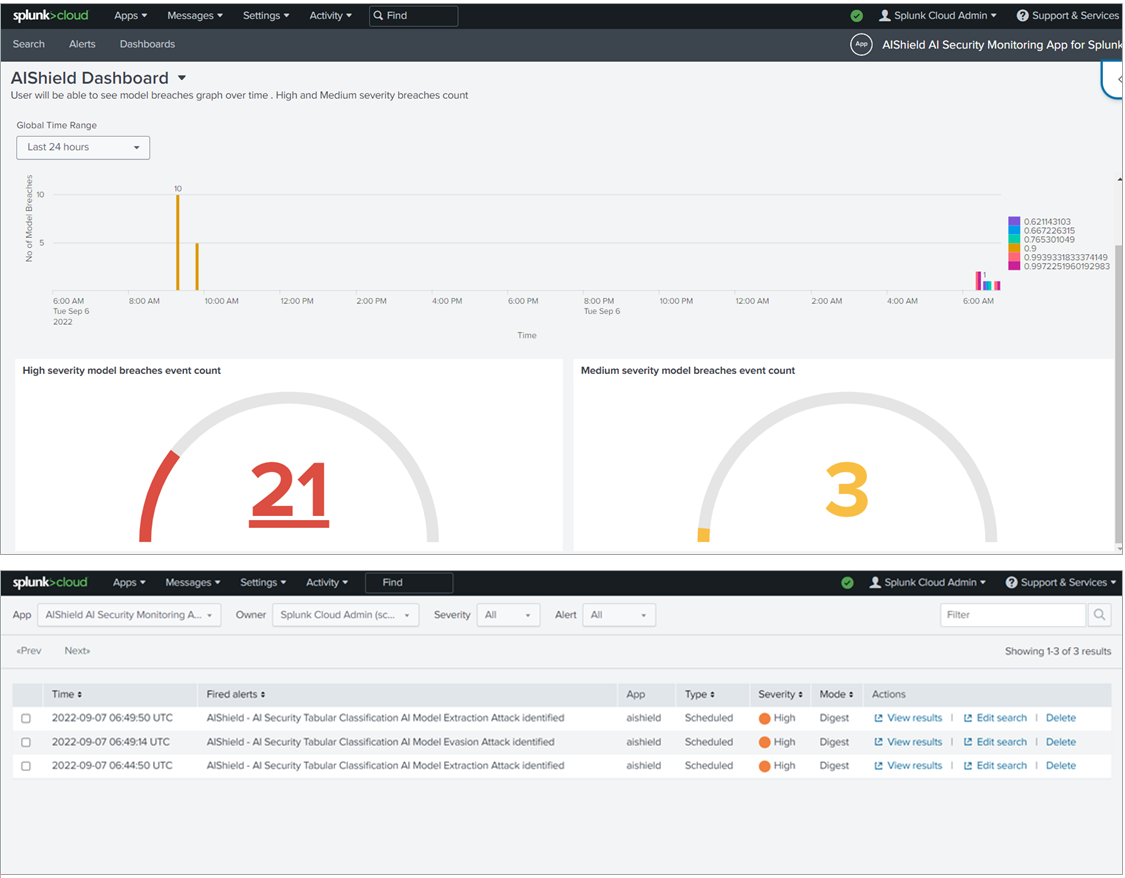Viewport: 1125px width, 878px height.
Task: Click the green health status icon in dashboard header
Action: [856, 16]
